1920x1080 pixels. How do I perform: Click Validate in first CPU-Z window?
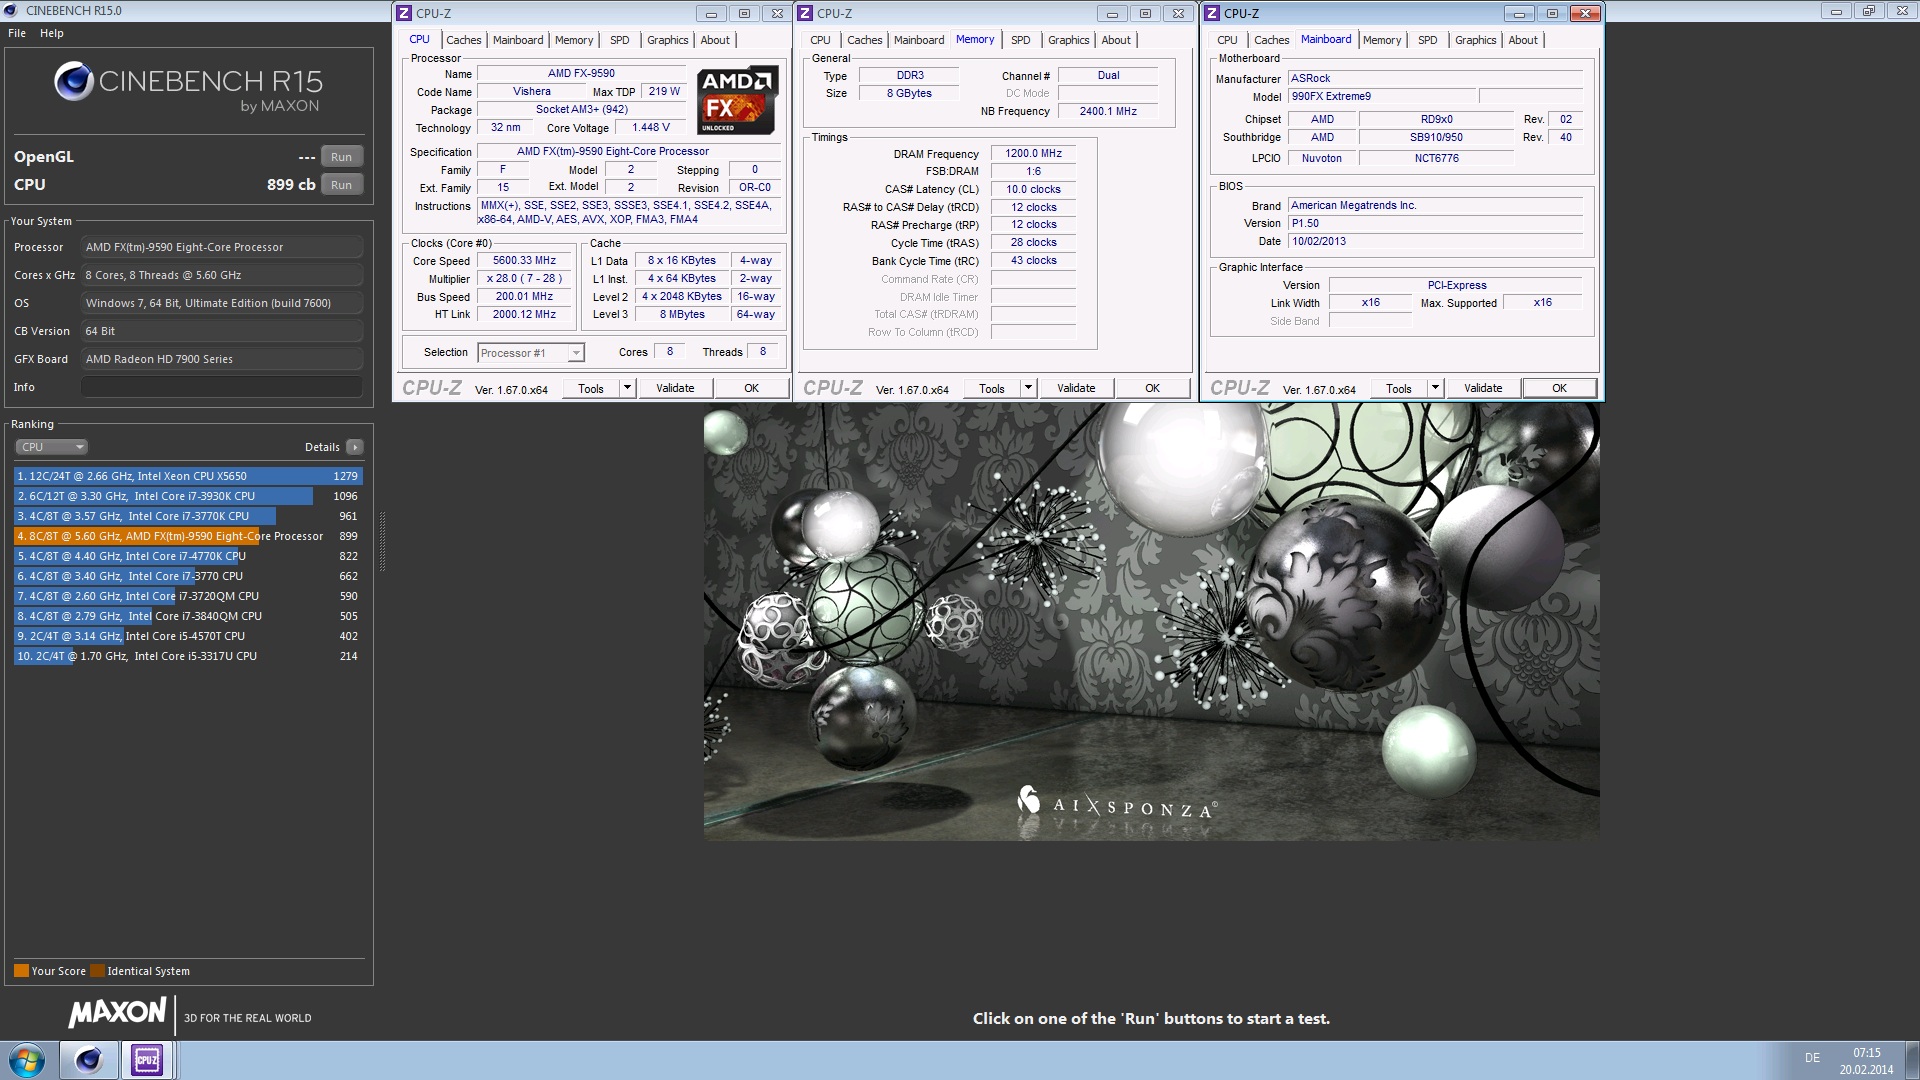point(675,388)
